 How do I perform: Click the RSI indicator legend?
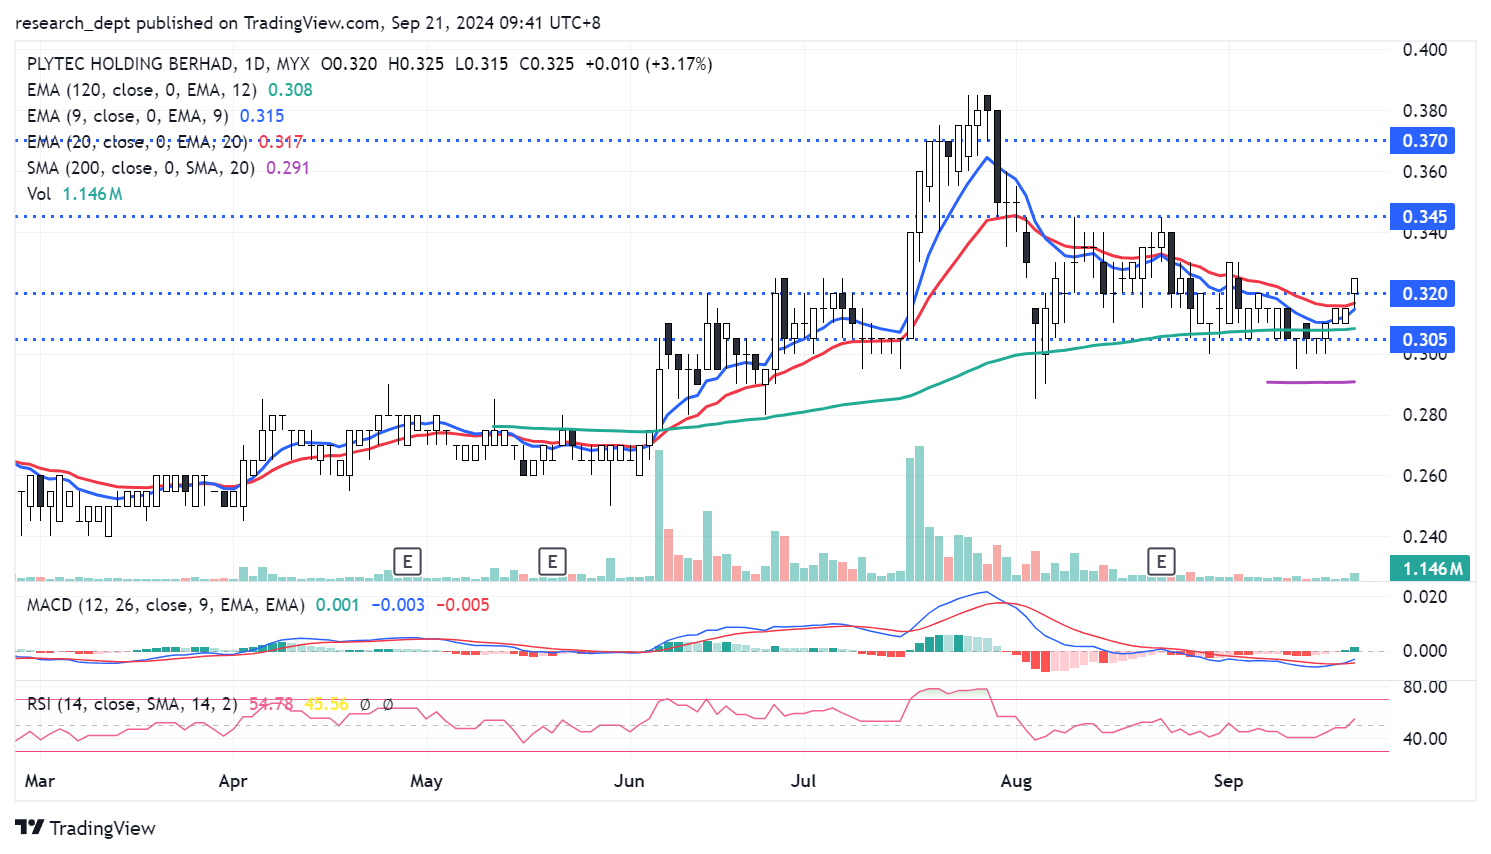132,704
